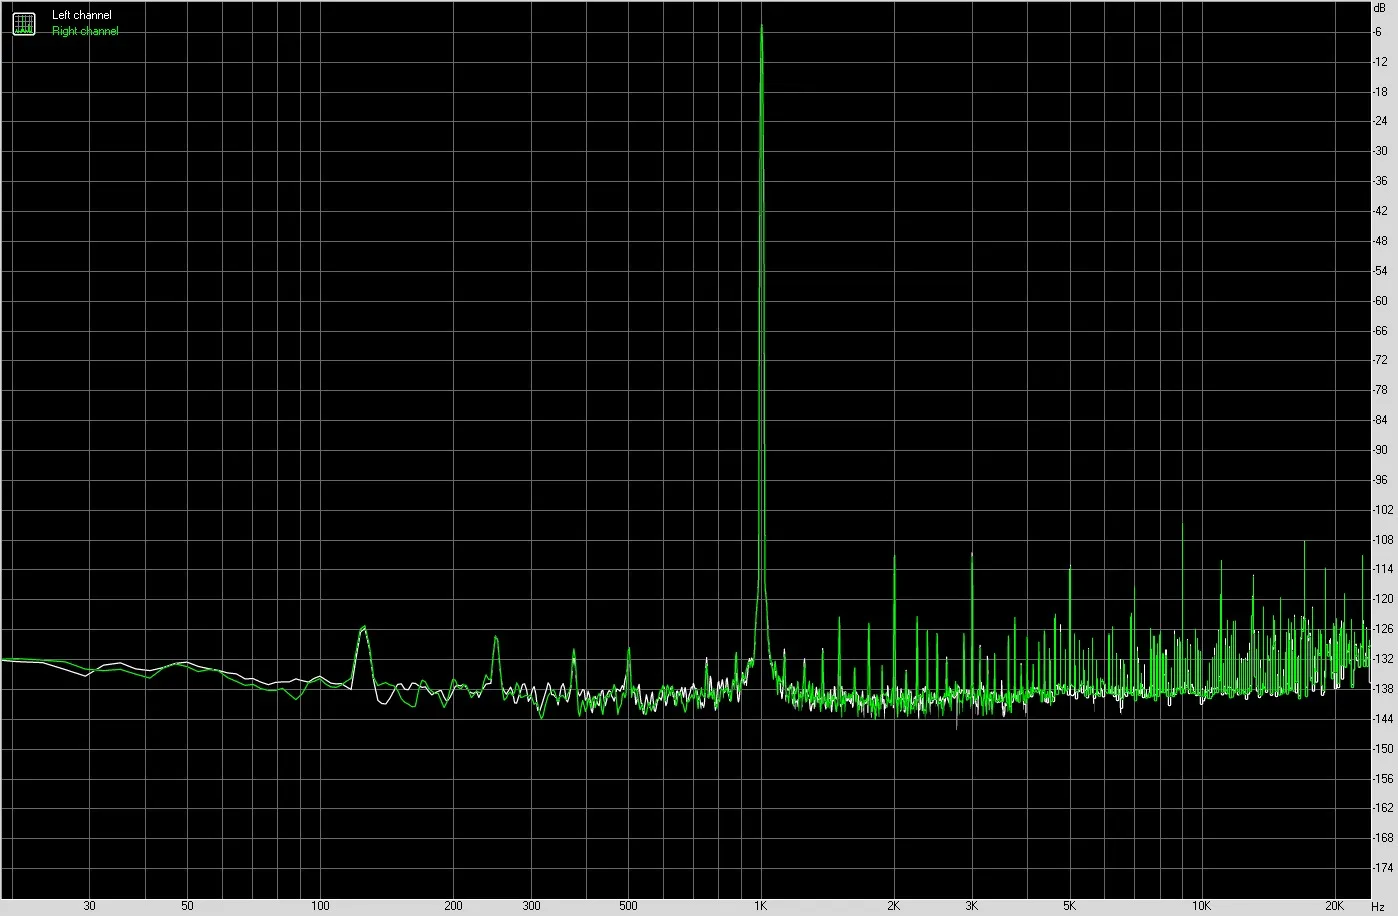Viewport: 1398px width, 916px height.
Task: Click the "-60" dB axis value
Action: pyautogui.click(x=1380, y=301)
